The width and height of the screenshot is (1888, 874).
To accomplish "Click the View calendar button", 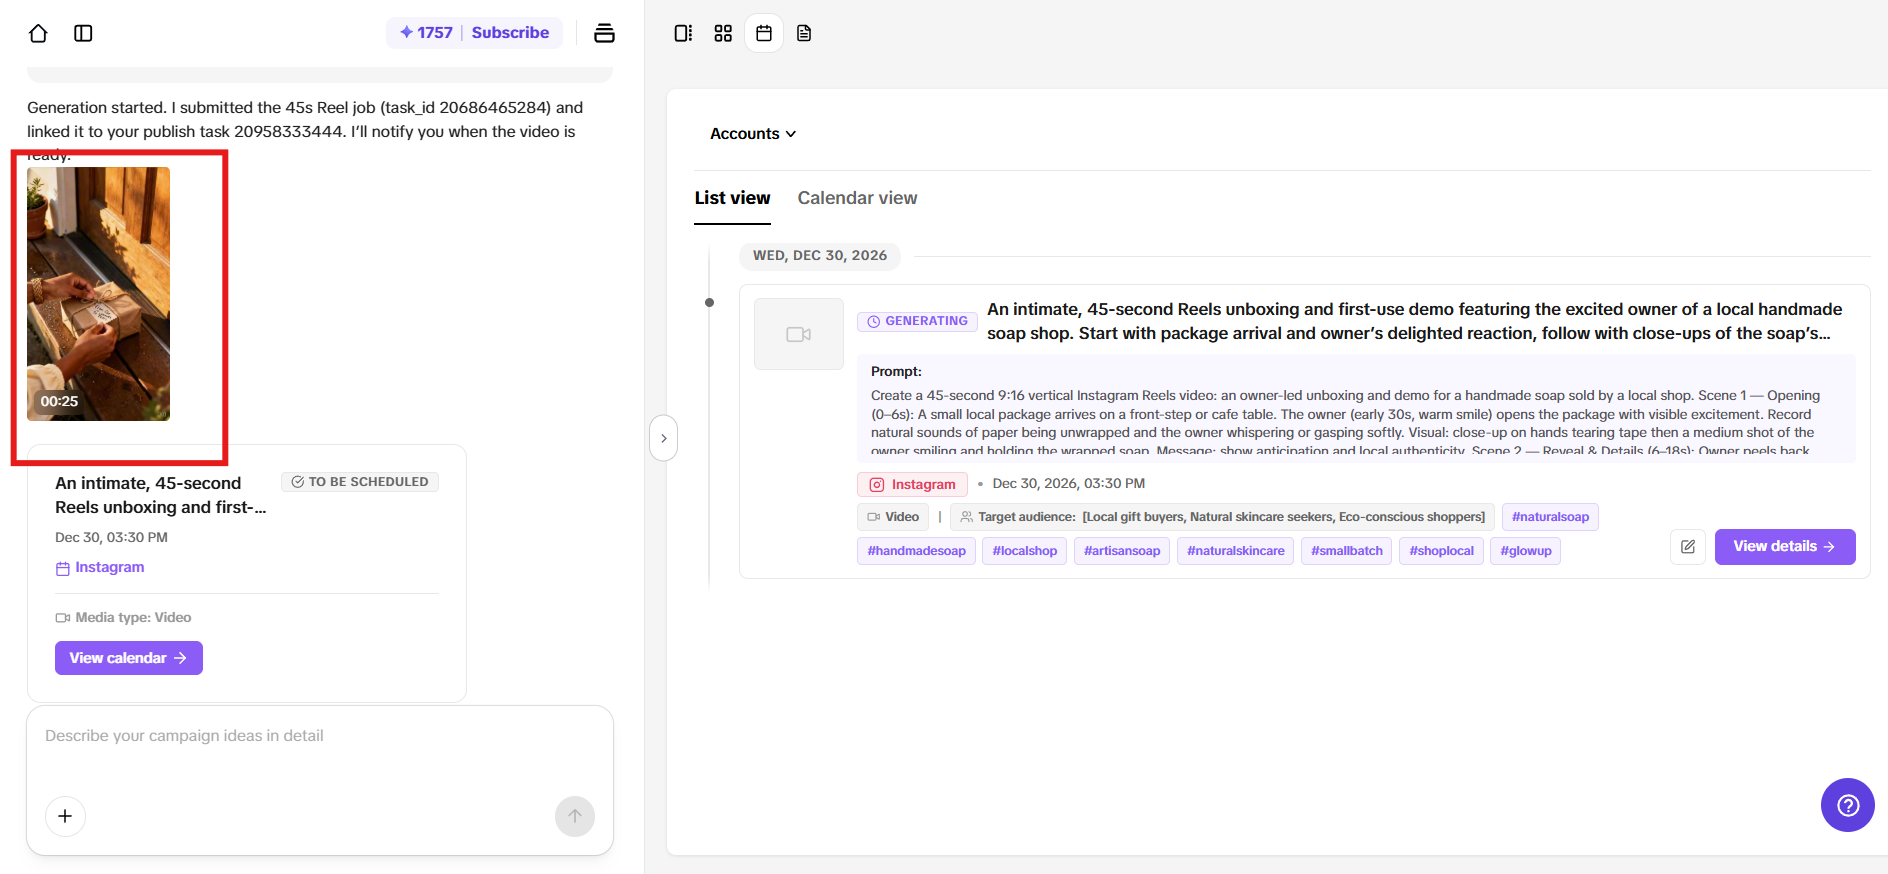I will pos(128,658).
